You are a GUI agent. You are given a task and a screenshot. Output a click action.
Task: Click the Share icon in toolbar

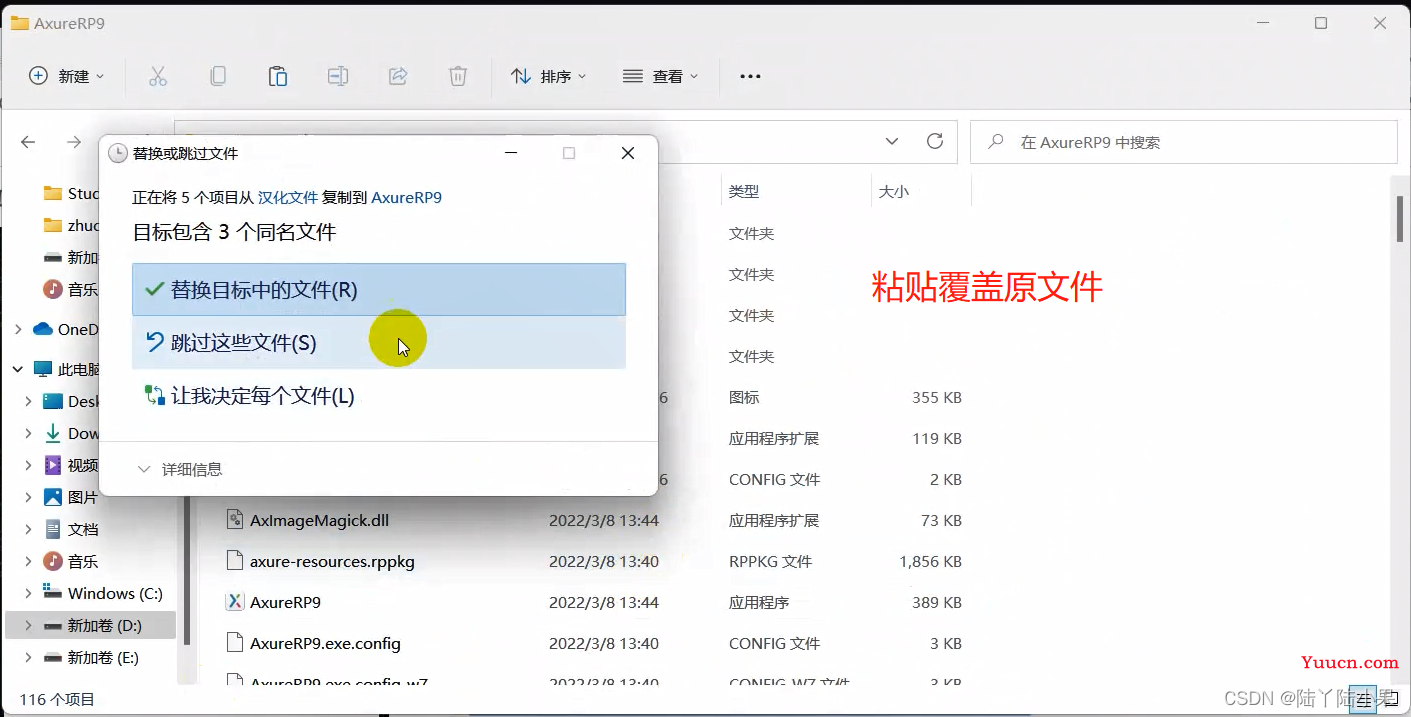(398, 76)
